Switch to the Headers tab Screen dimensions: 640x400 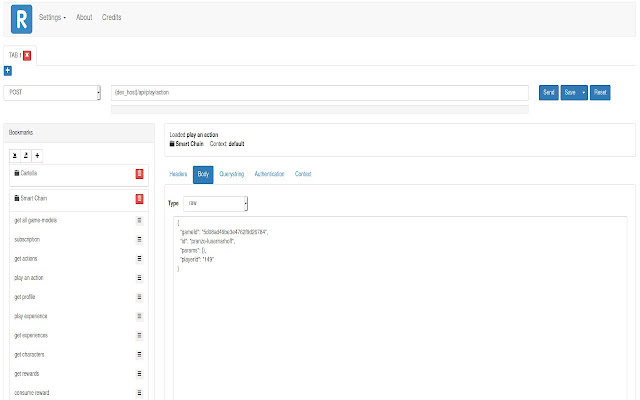(178, 174)
